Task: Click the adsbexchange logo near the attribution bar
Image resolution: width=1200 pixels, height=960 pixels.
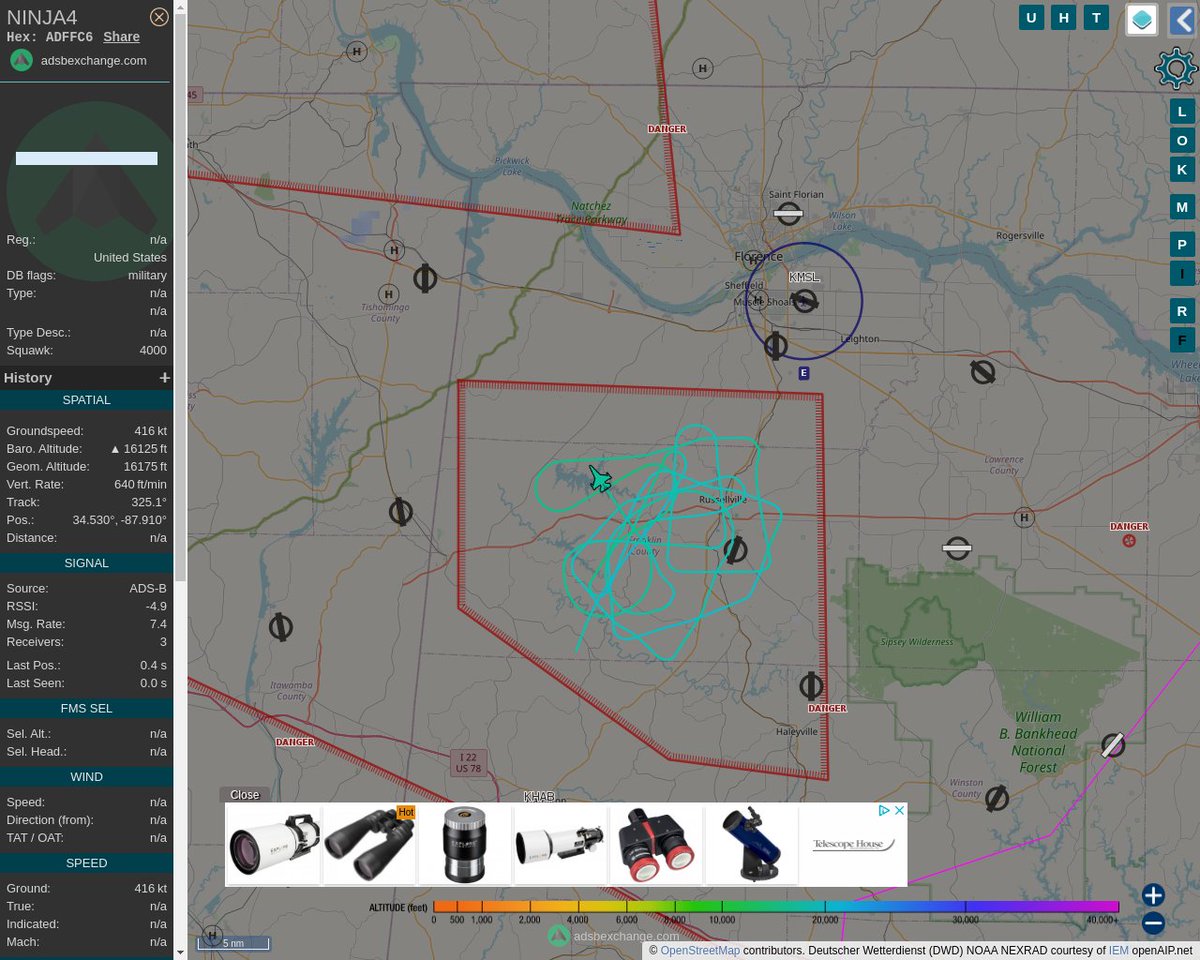Action: pos(557,936)
